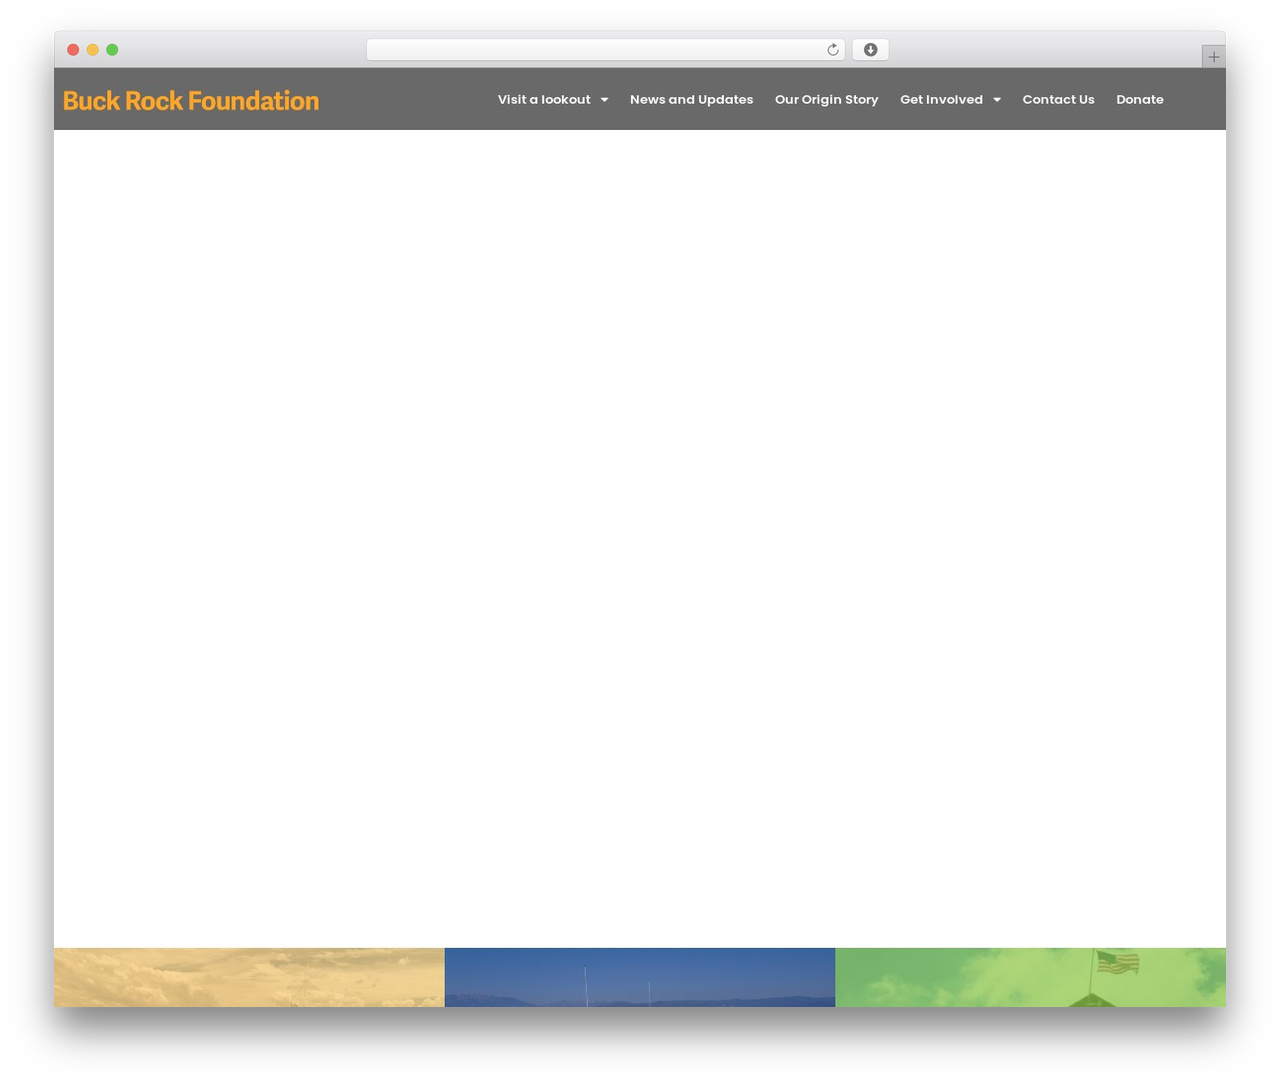1280x1084 pixels.
Task: Open the yellow-tinted clouds image tile
Action: point(249,977)
